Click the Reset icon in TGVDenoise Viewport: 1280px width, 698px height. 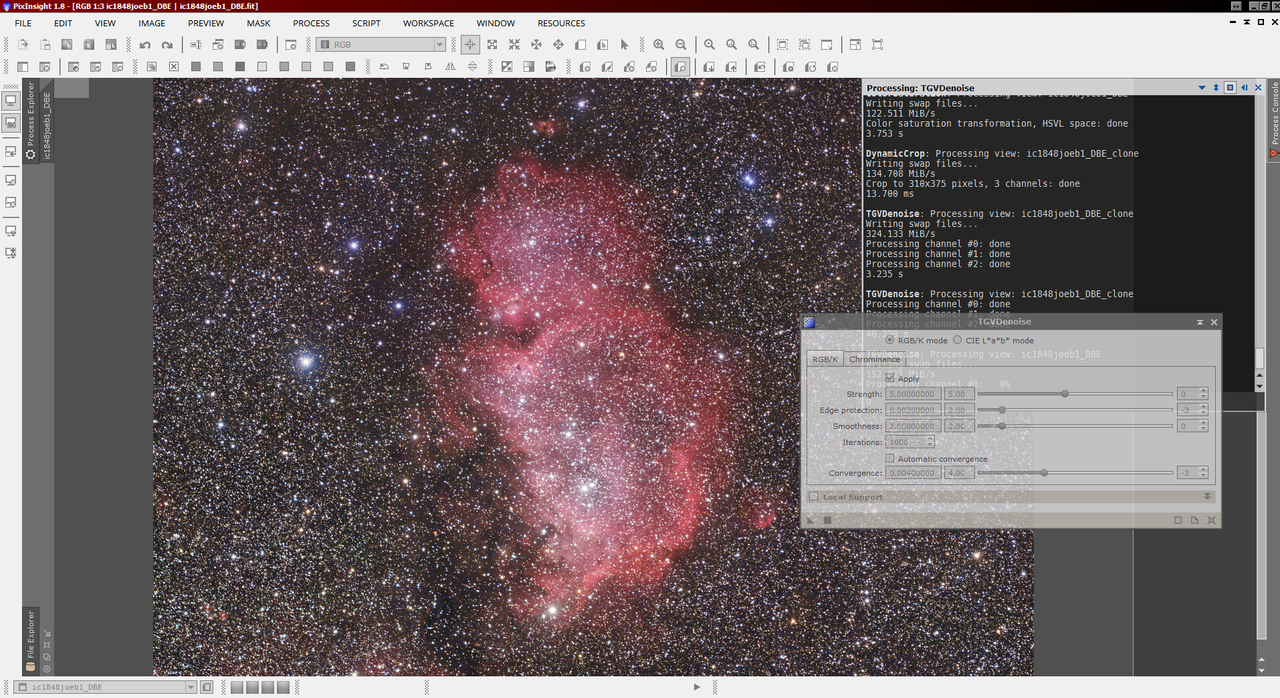click(1211, 520)
